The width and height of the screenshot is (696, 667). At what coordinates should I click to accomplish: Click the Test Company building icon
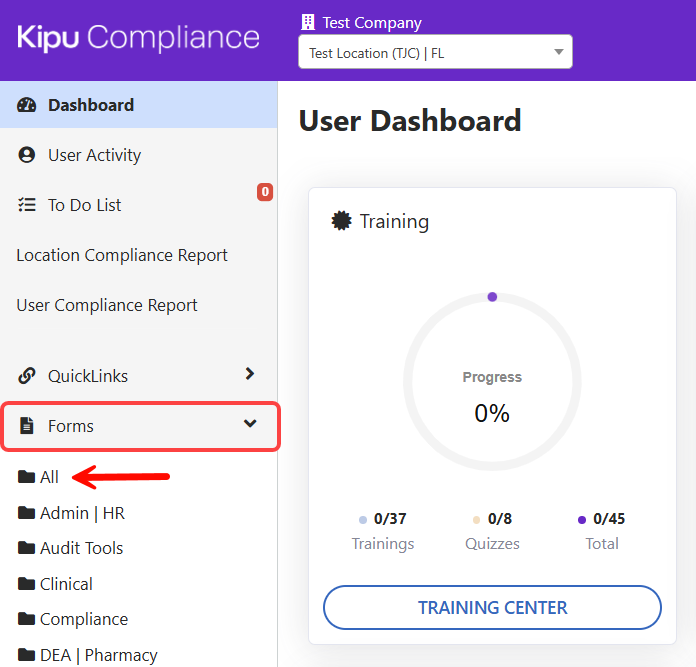(307, 22)
